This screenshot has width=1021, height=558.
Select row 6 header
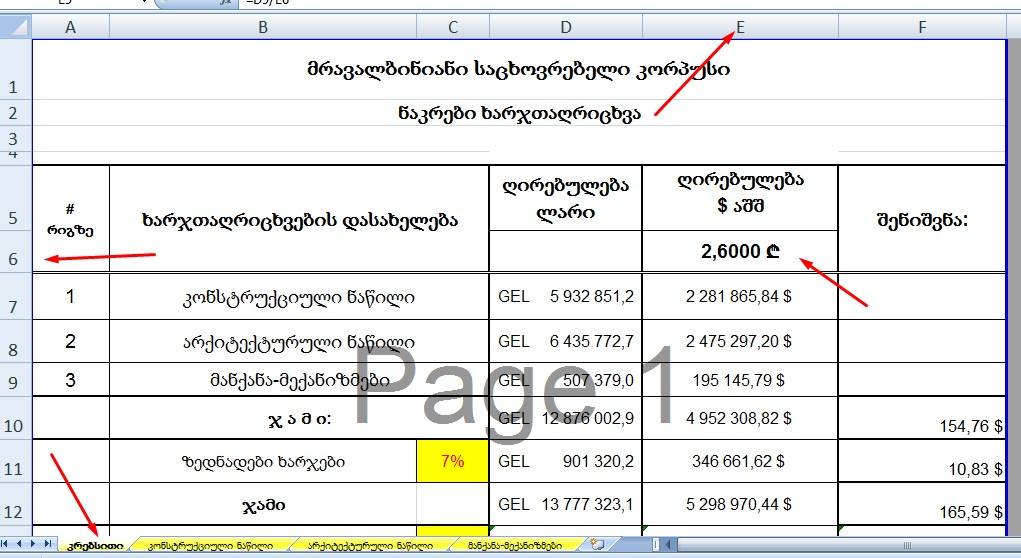(16, 251)
